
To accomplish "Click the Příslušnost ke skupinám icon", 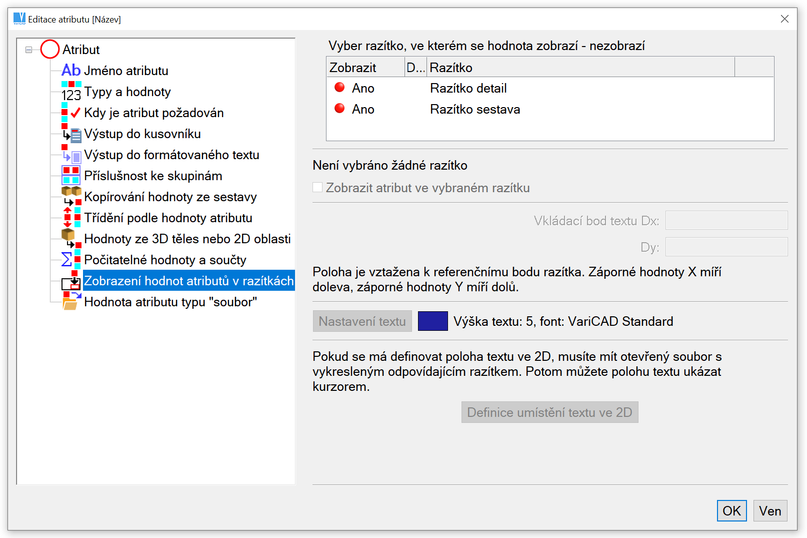I will click(70, 176).
